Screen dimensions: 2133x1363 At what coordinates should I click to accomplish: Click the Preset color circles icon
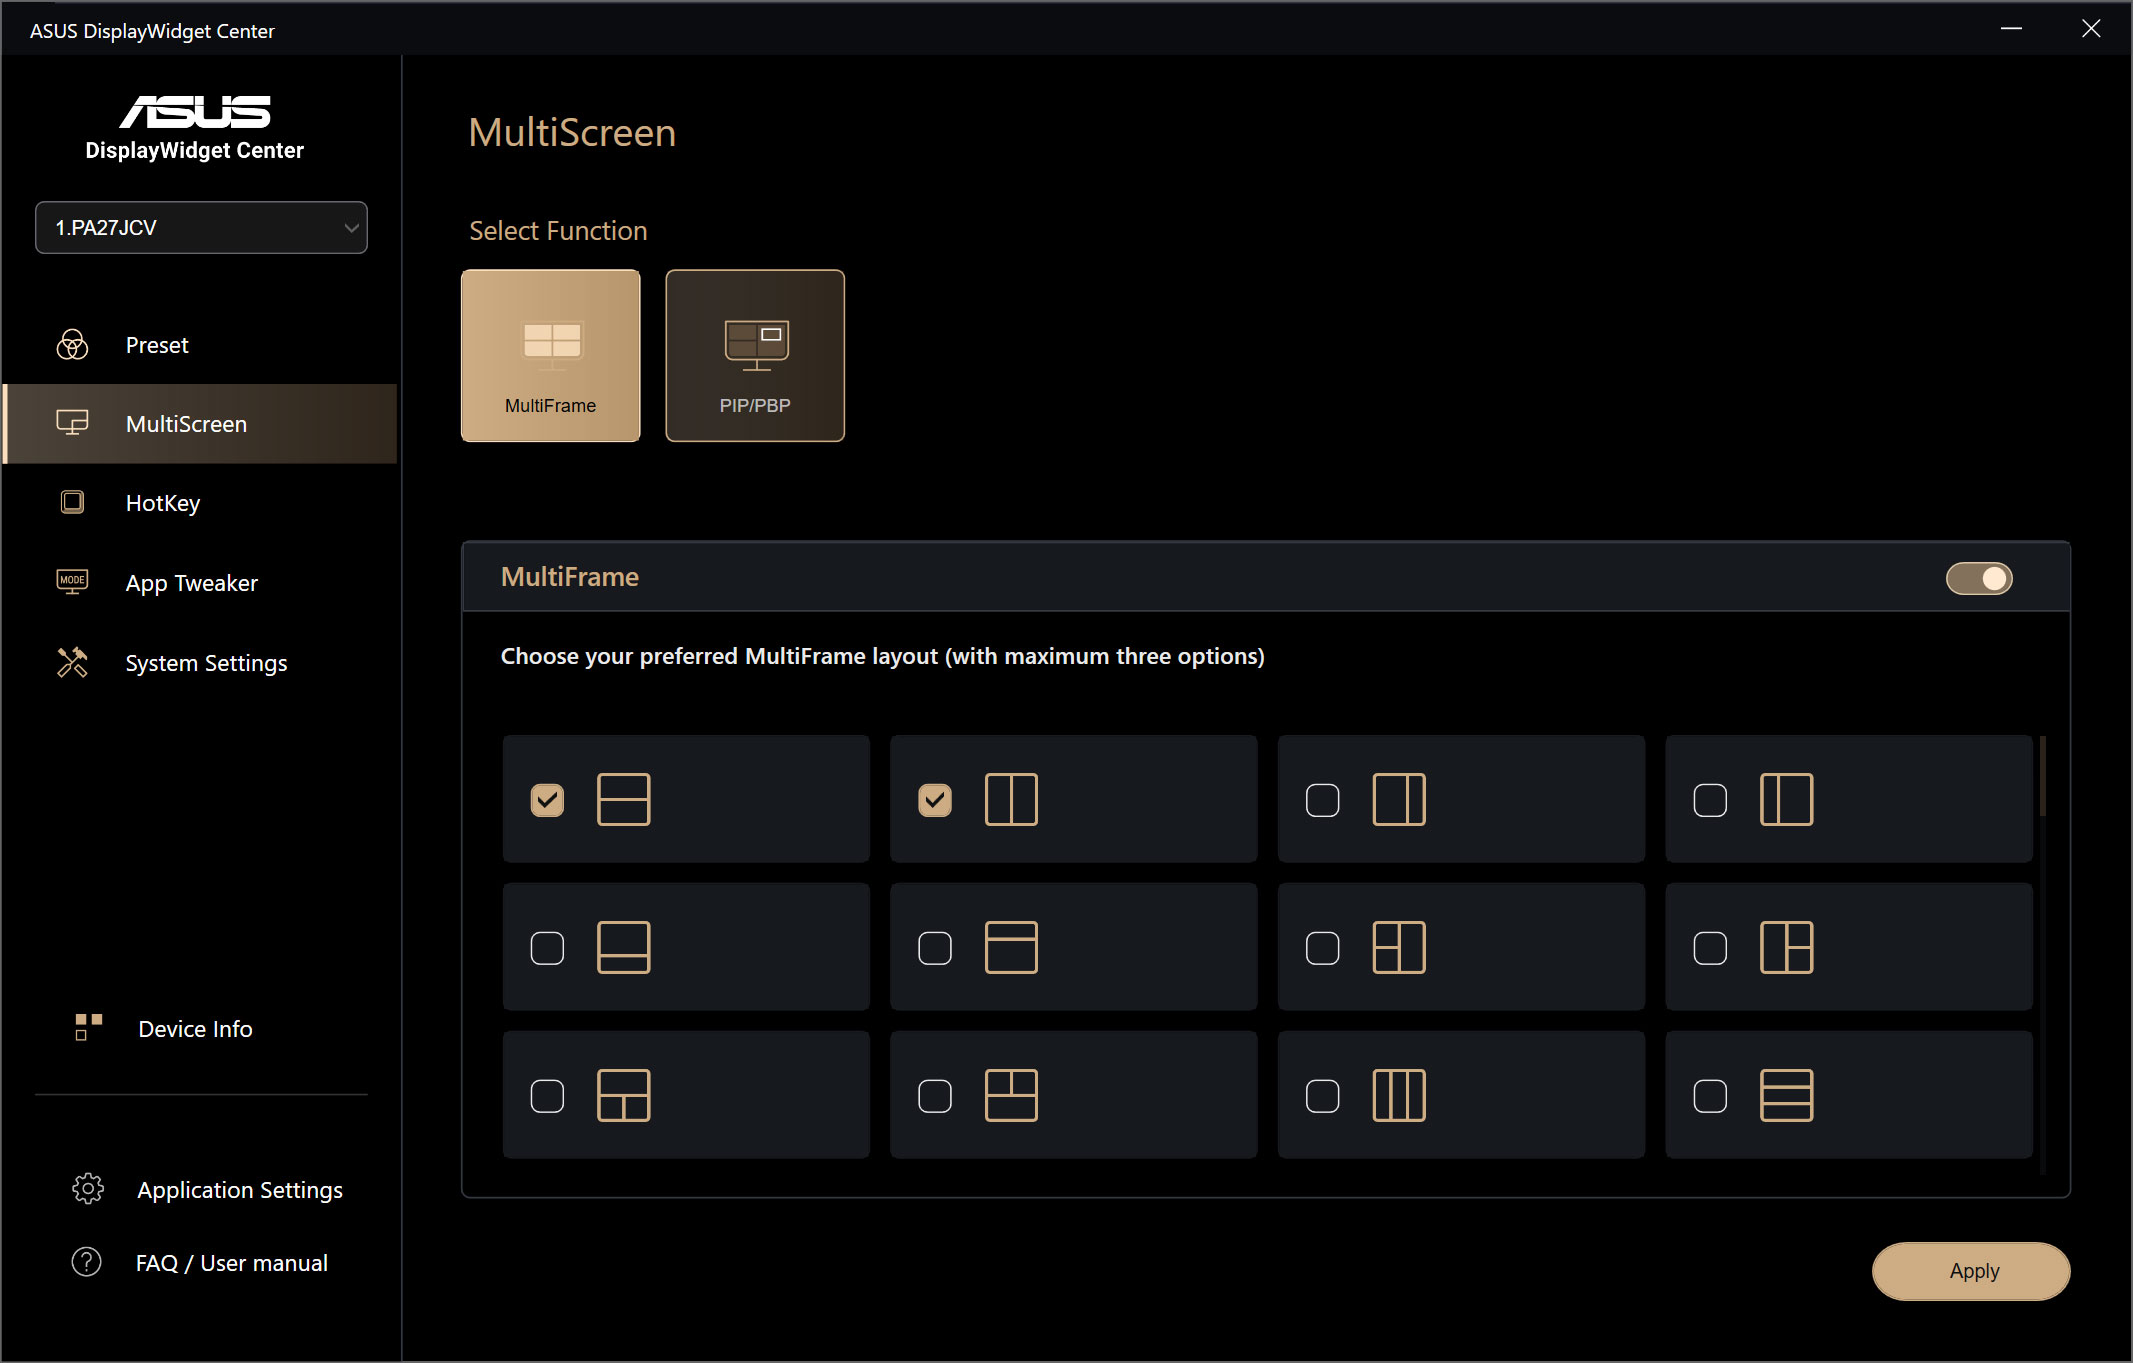pos(72,345)
